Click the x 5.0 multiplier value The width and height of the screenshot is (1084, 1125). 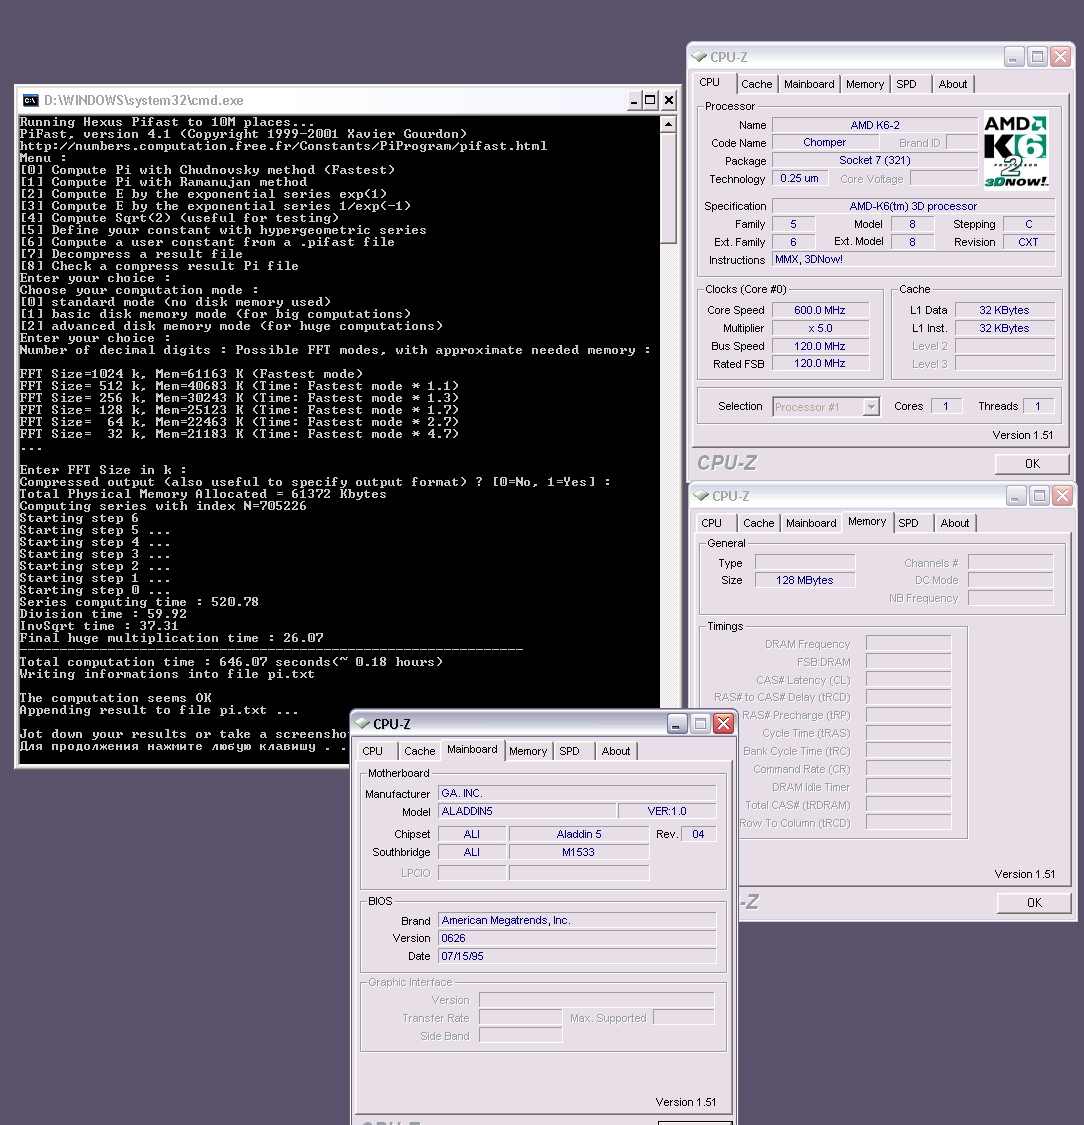(x=820, y=329)
